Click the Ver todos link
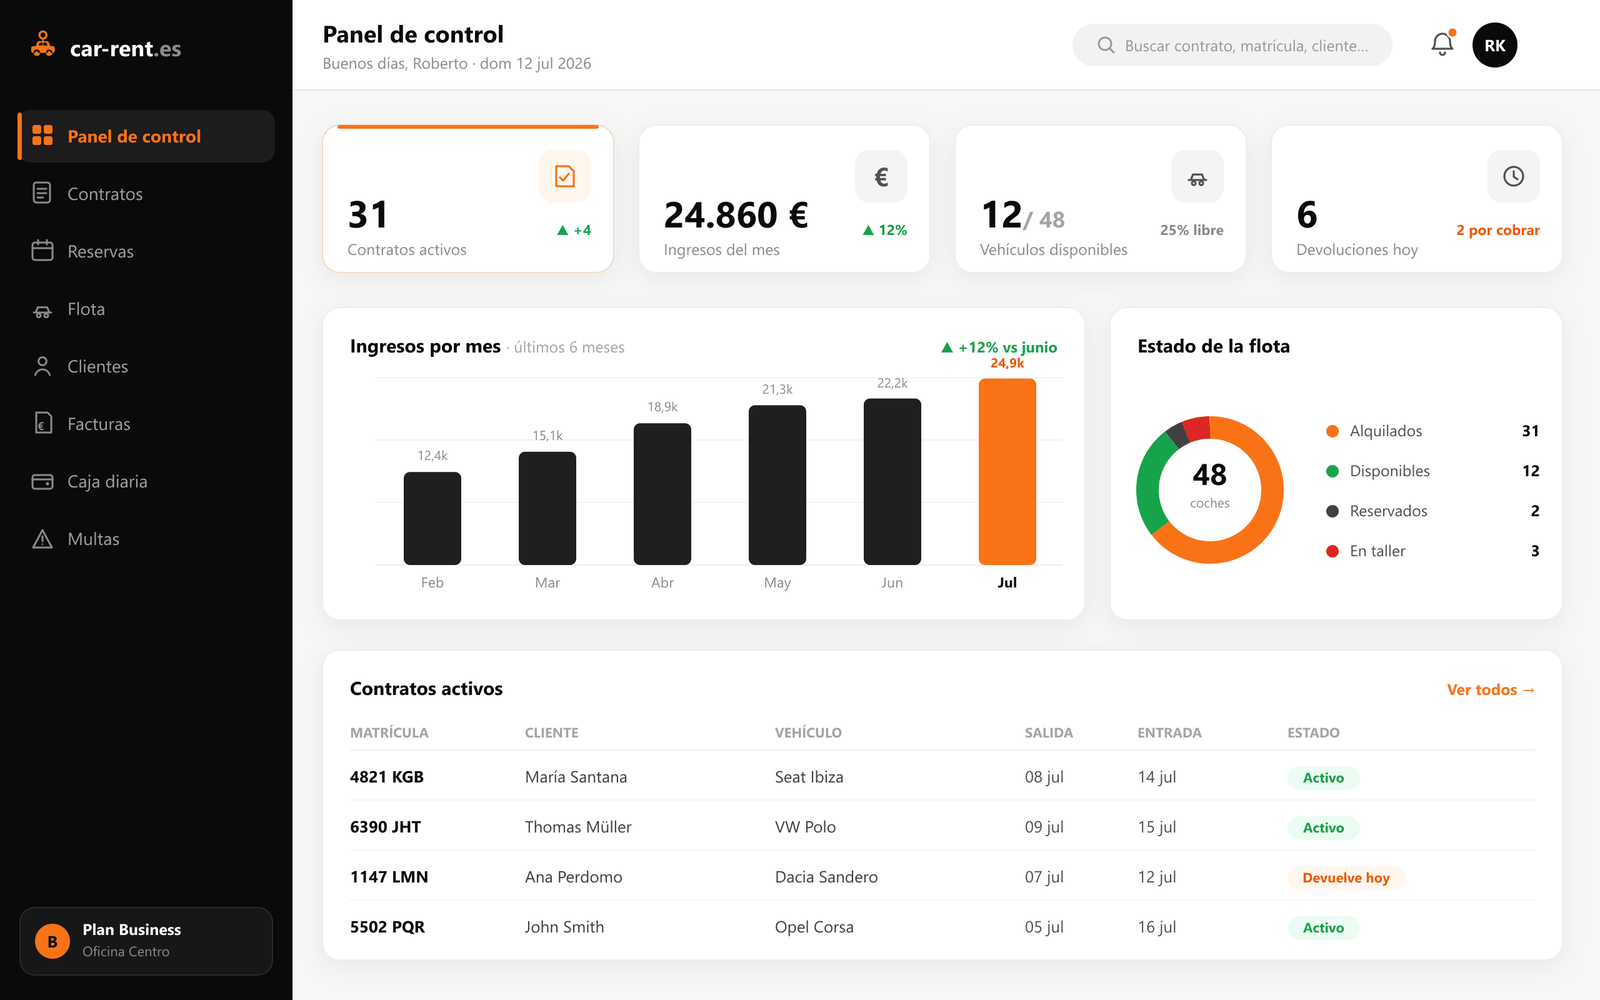The width and height of the screenshot is (1600, 1000). (x=1490, y=690)
